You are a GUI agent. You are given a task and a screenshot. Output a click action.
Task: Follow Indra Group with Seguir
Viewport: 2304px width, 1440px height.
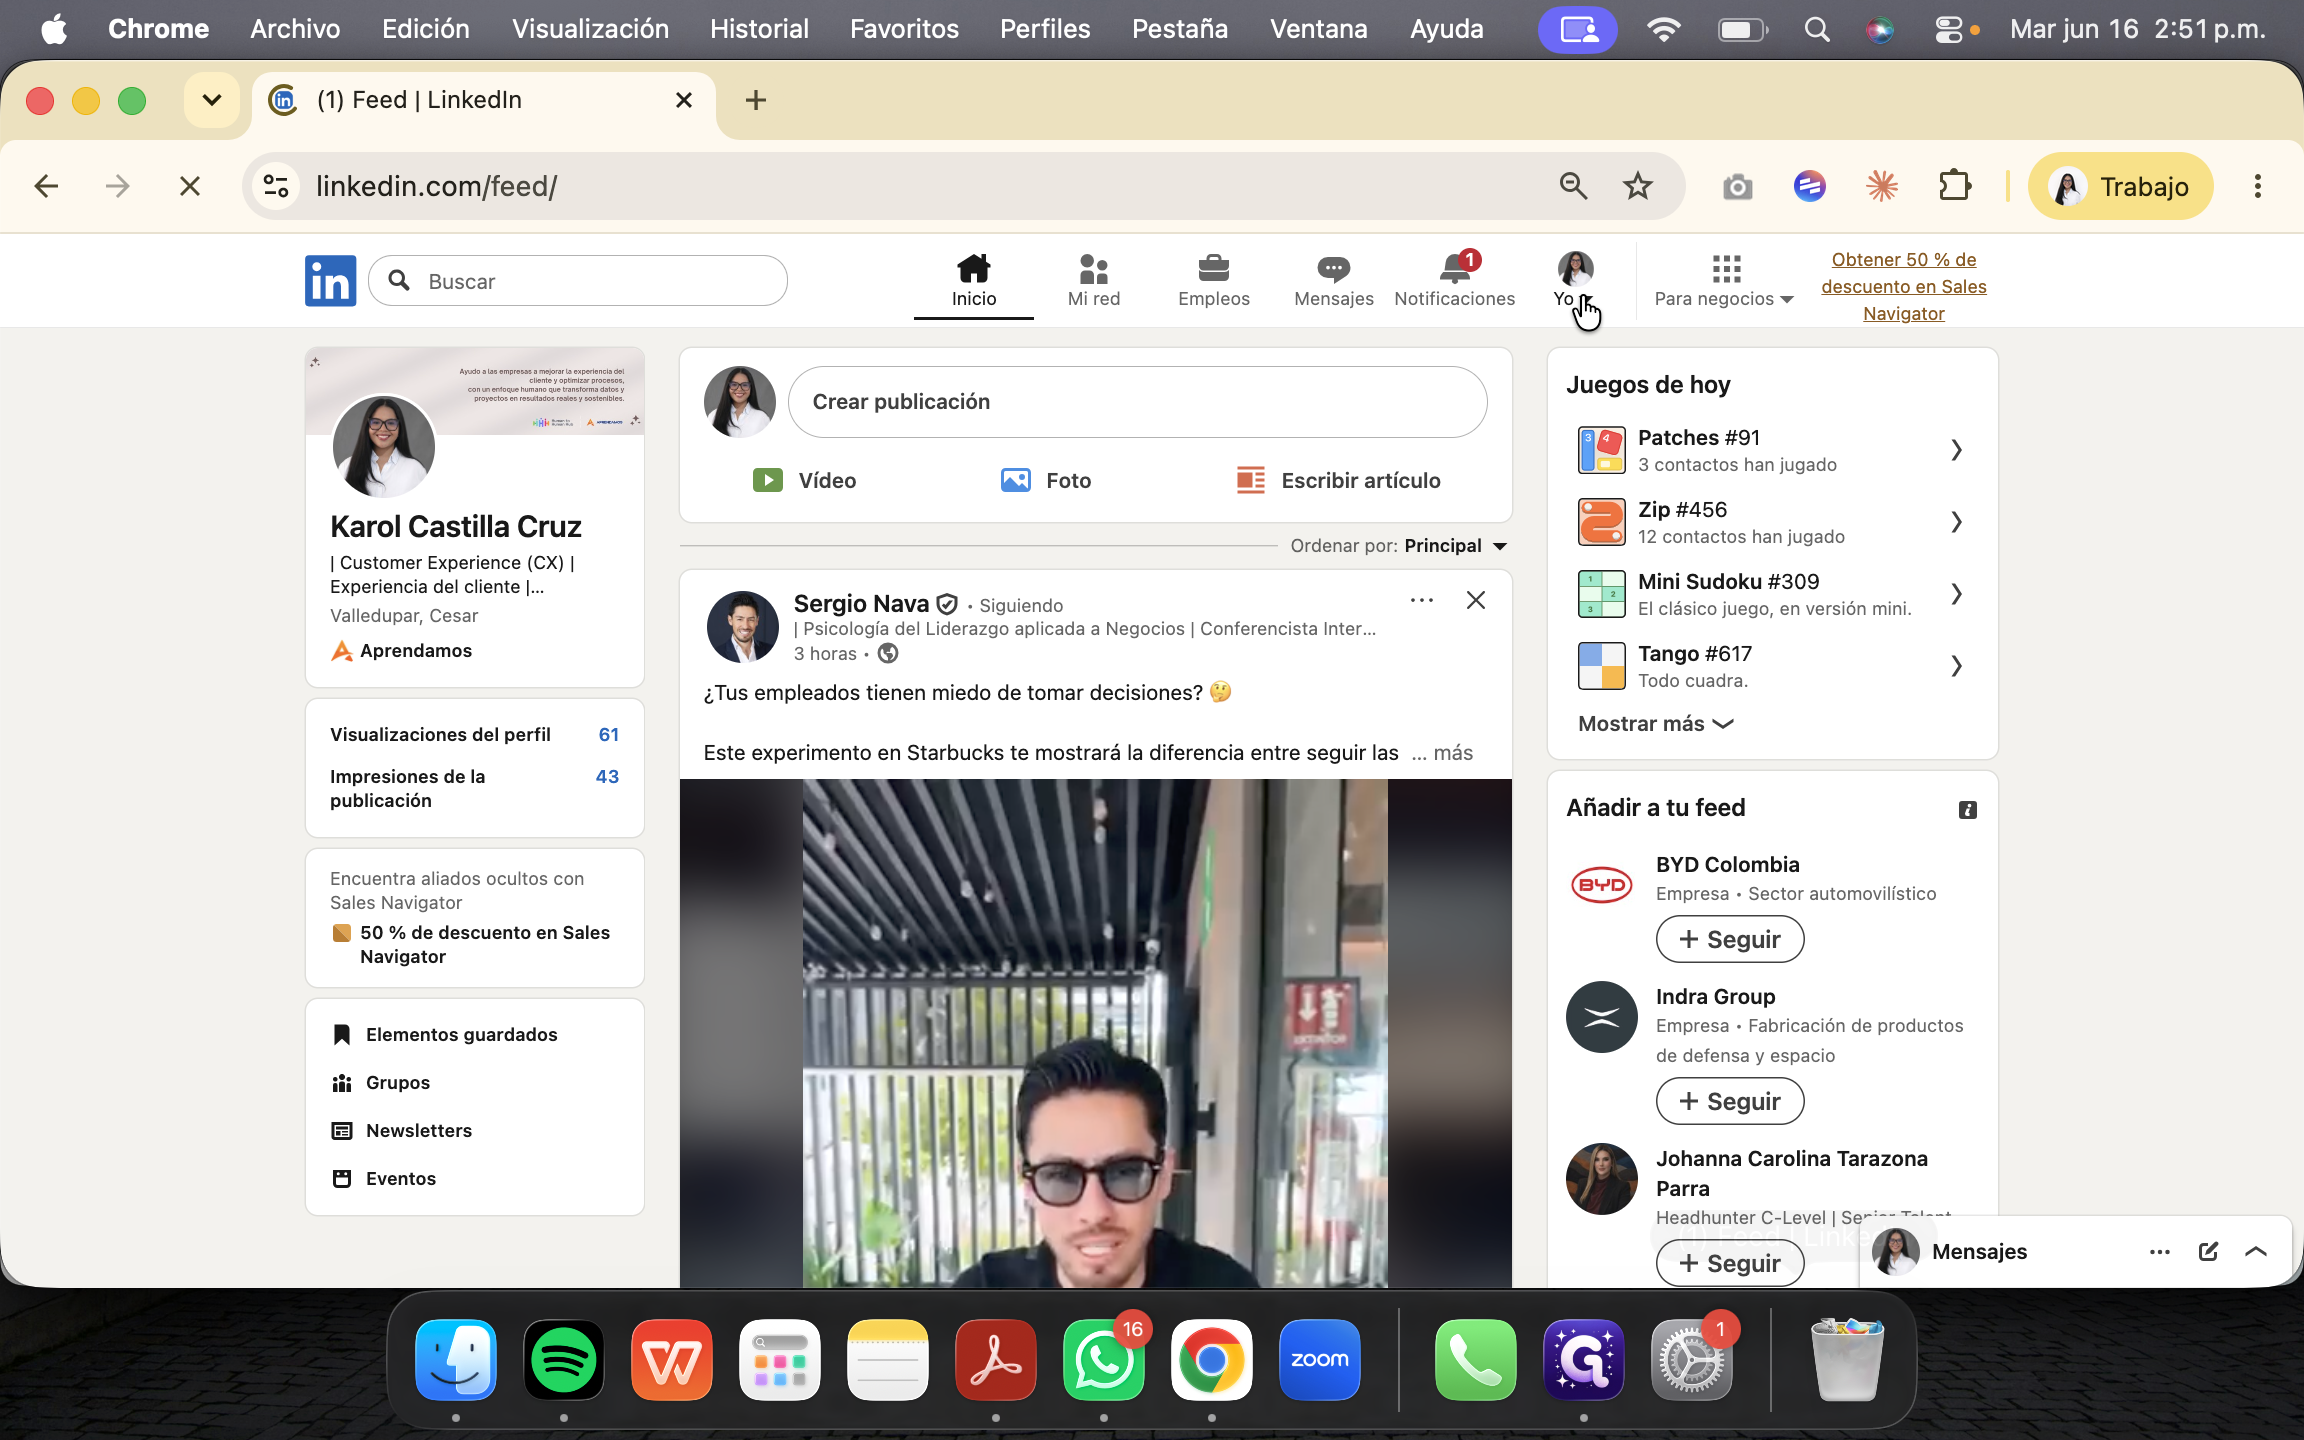click(1729, 1101)
